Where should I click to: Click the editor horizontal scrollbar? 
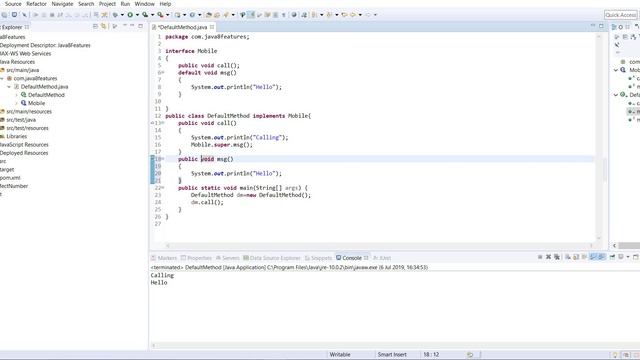click(x=379, y=245)
